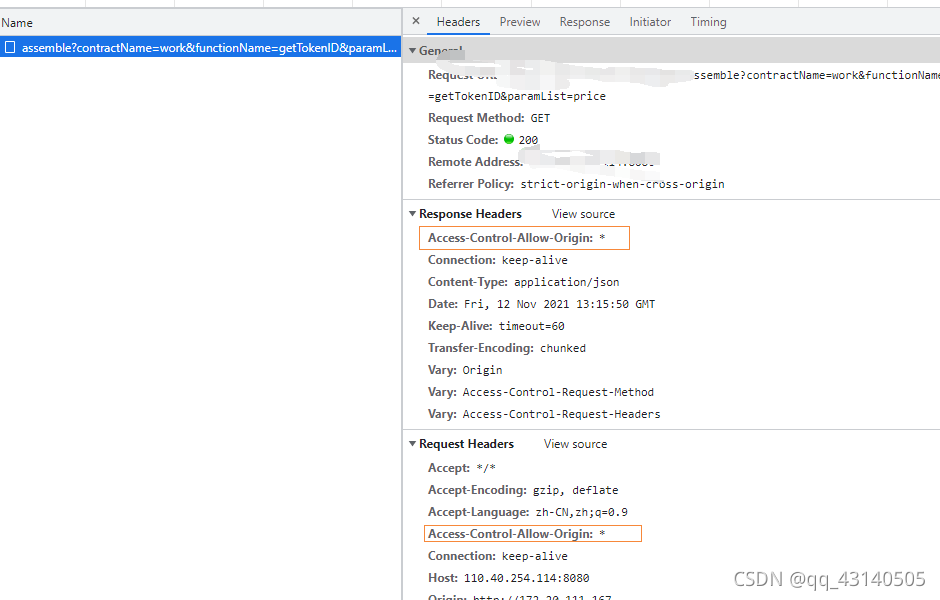Click the Content-Type application/json header
This screenshot has width=940, height=600.
pos(523,282)
